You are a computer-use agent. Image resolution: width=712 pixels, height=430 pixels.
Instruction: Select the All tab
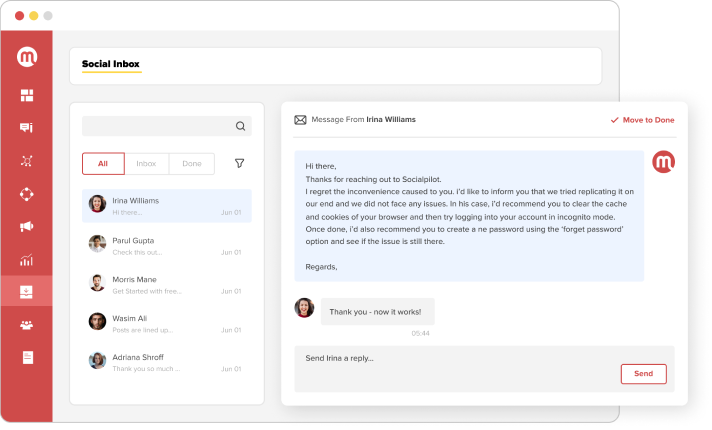pyautogui.click(x=103, y=163)
